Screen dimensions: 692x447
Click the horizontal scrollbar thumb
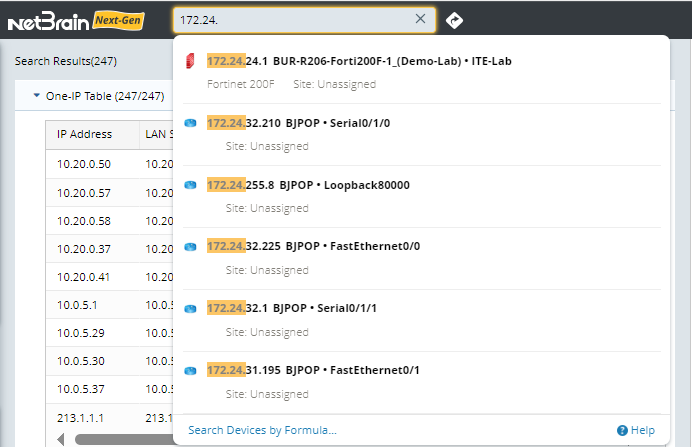[125, 439]
